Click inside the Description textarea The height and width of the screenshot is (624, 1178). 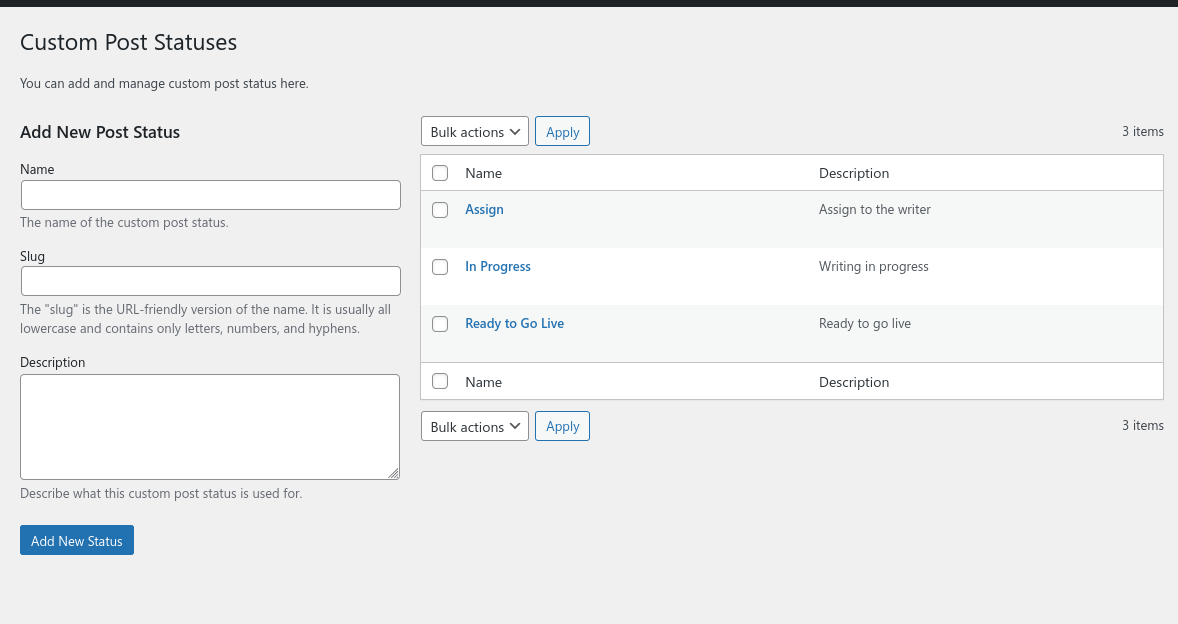click(210, 427)
